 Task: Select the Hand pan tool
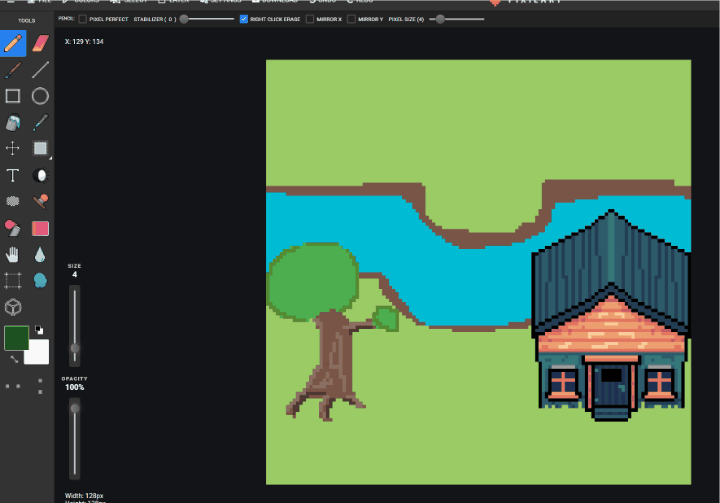coord(13,254)
